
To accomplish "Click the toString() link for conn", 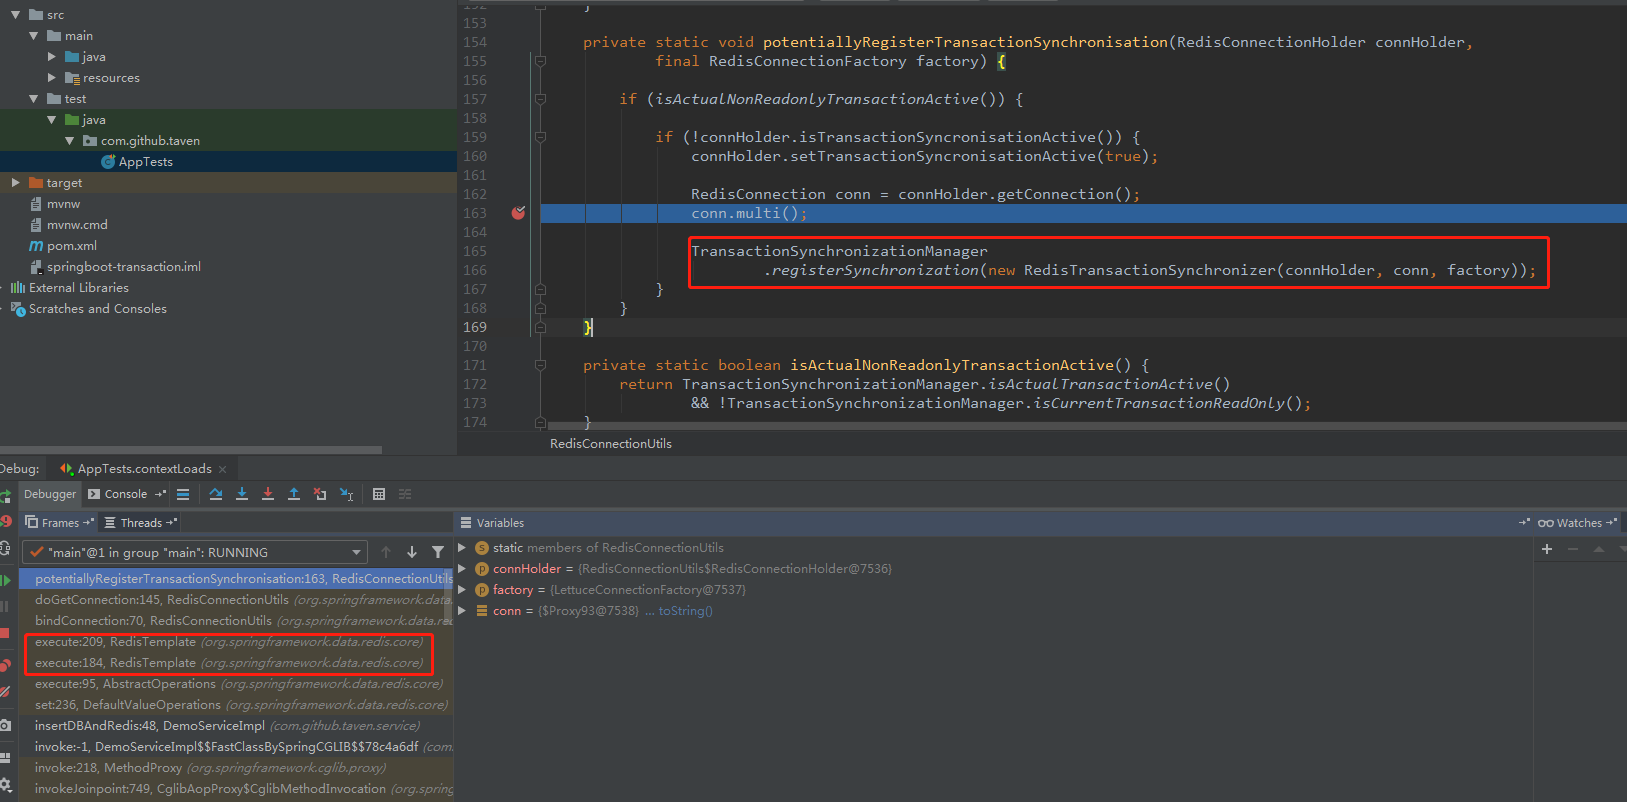I will 685,611.
